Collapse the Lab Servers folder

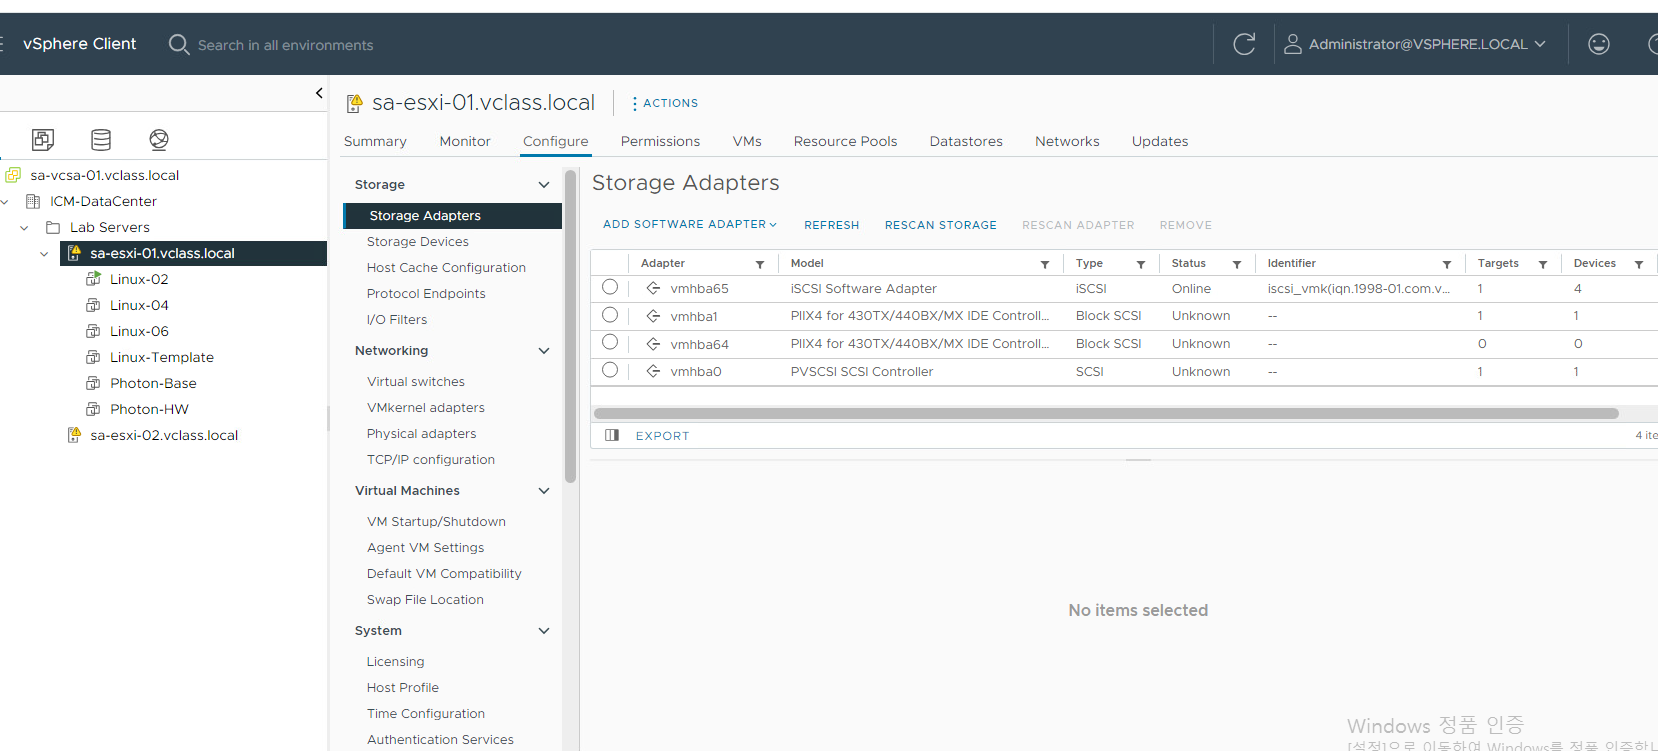tap(24, 228)
